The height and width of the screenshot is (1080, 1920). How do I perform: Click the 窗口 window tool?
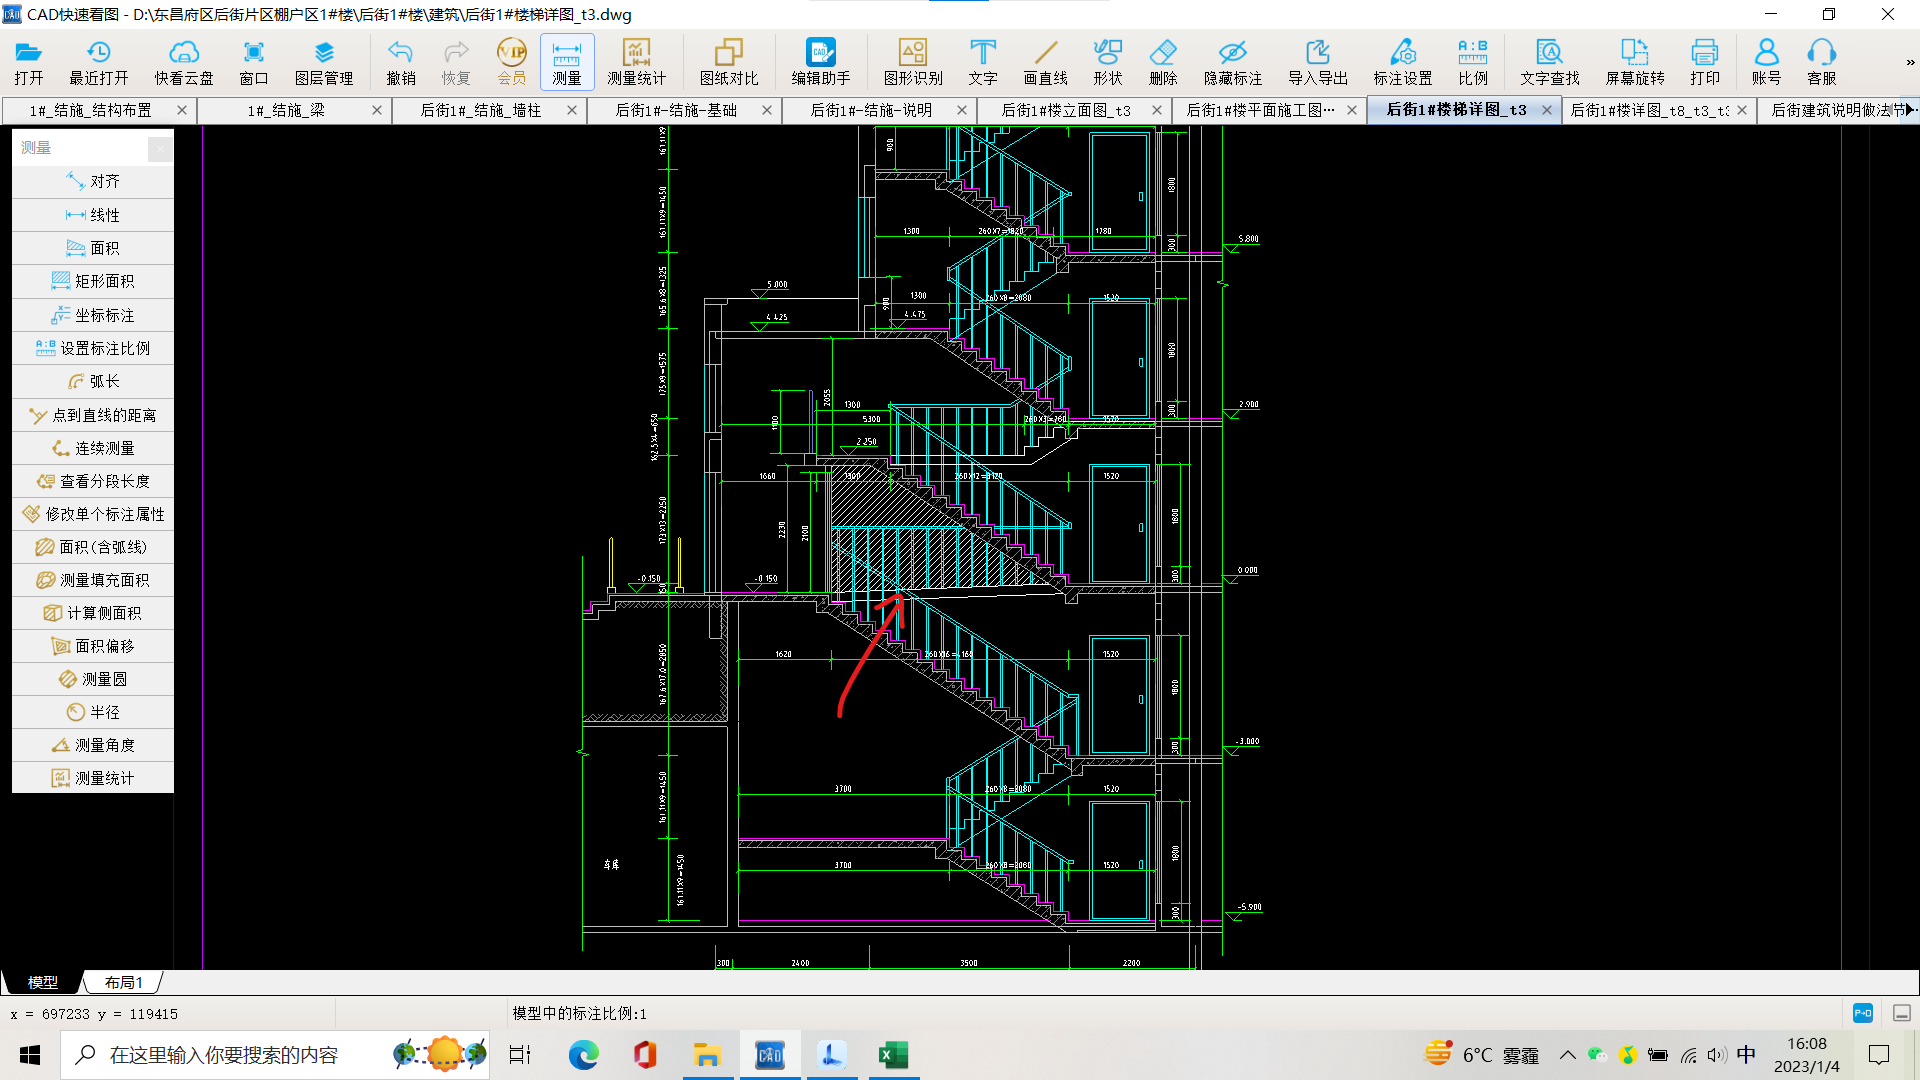tap(254, 62)
